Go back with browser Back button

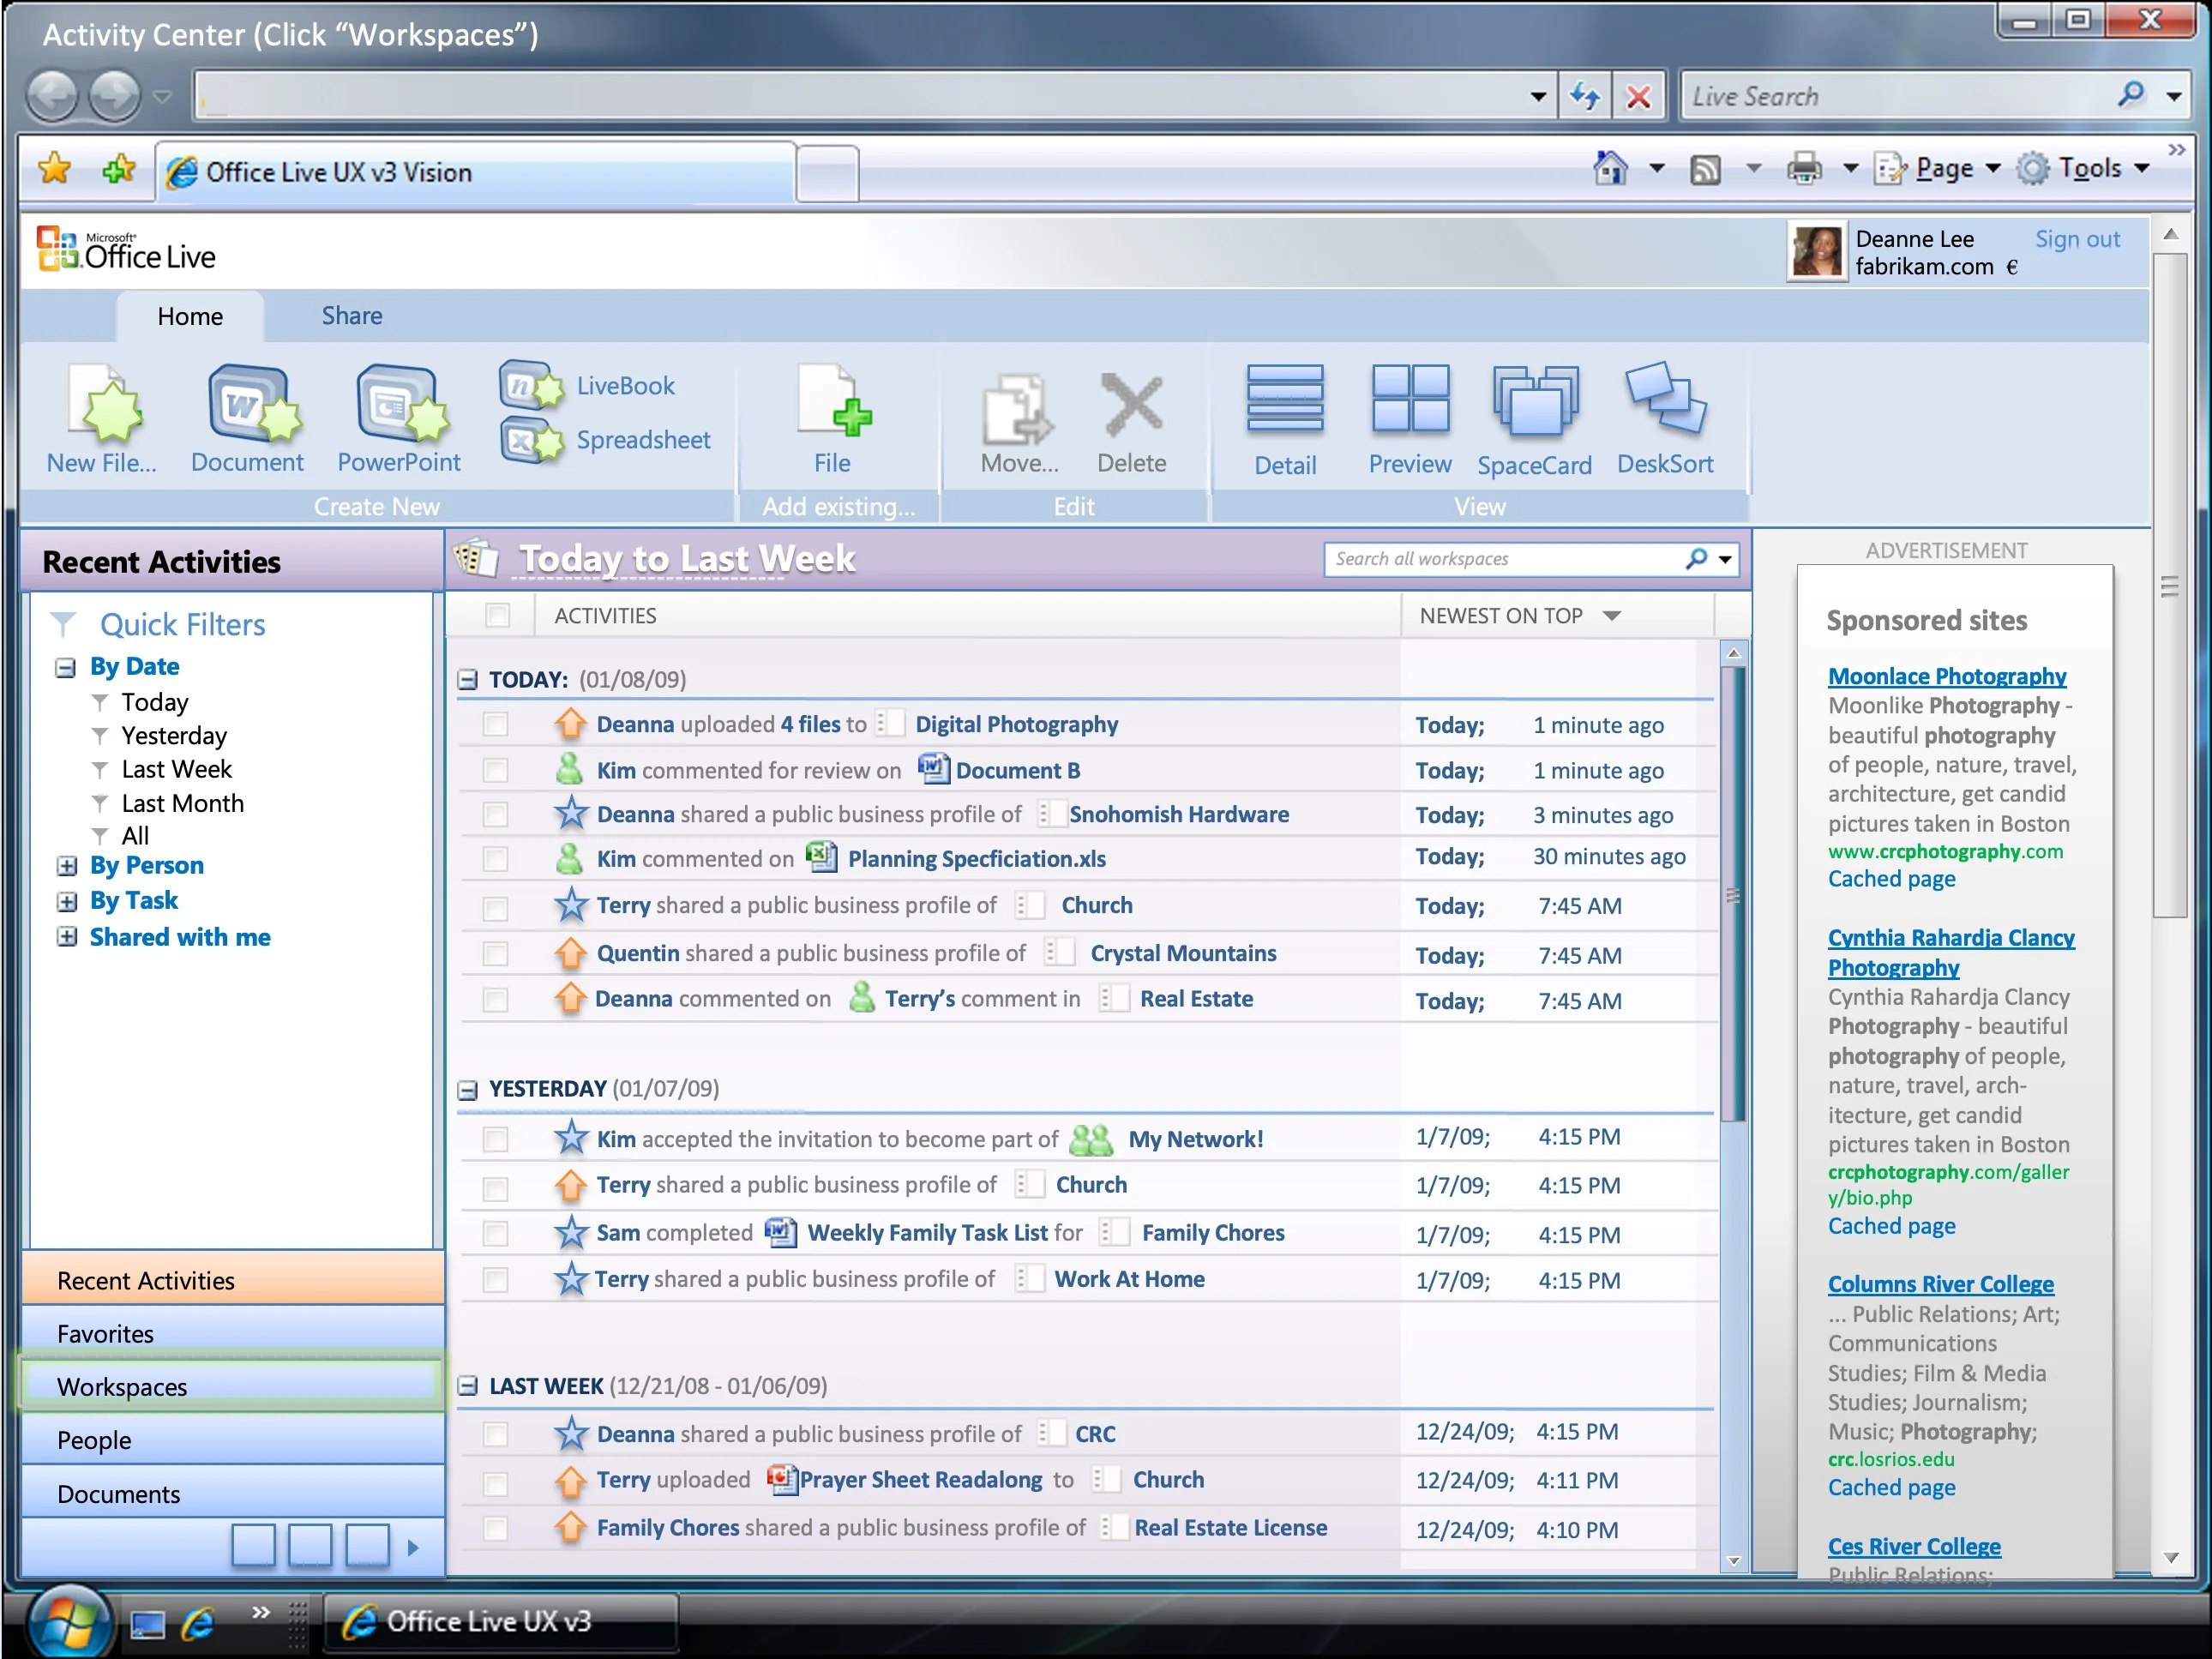[x=52, y=96]
